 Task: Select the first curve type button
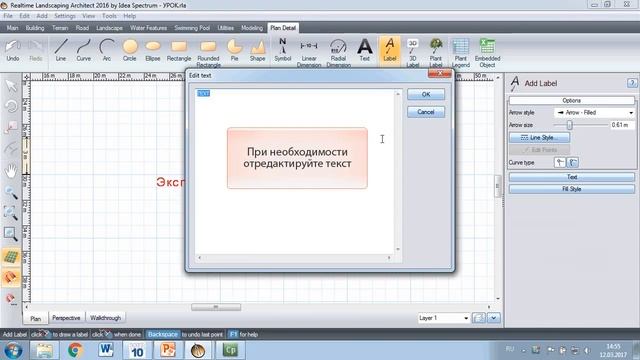tap(560, 162)
